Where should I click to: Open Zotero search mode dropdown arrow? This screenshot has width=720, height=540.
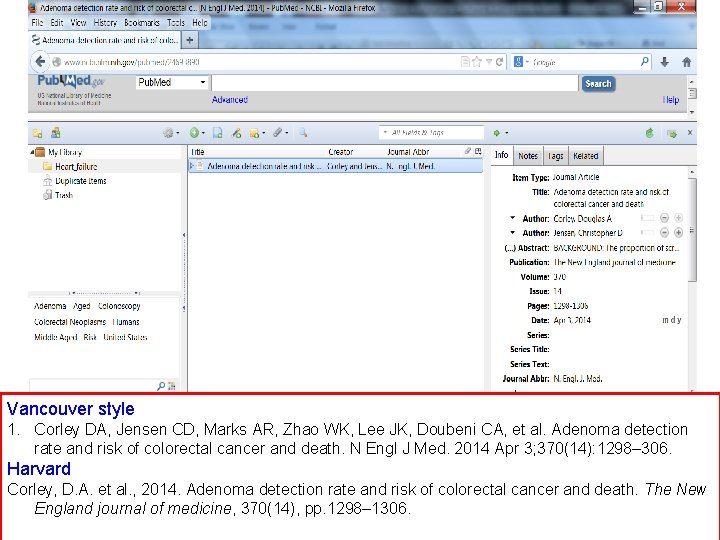pyautogui.click(x=385, y=132)
